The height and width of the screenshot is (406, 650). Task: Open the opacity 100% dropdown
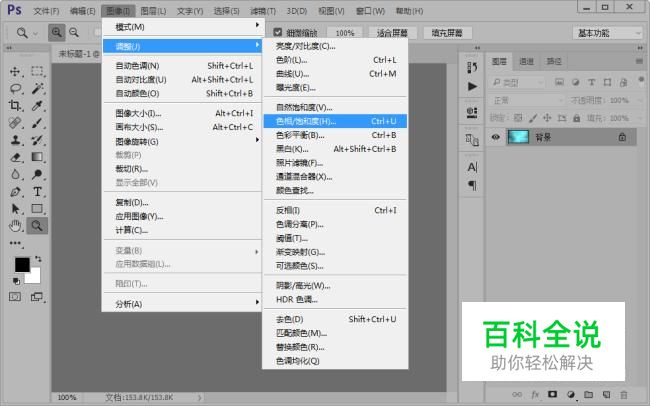coord(641,100)
